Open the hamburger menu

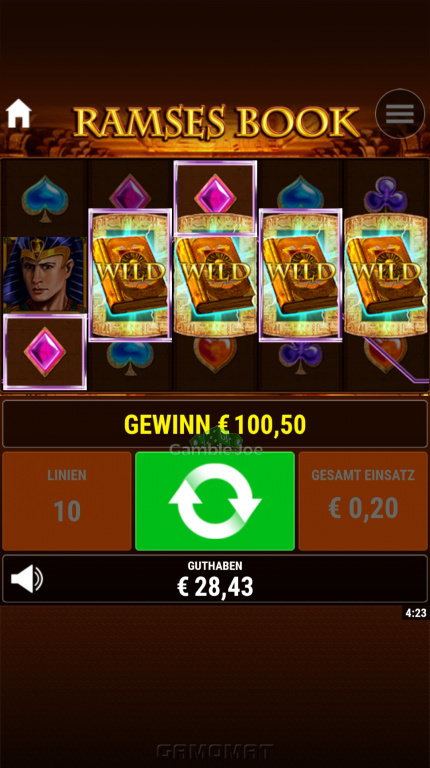(400, 114)
